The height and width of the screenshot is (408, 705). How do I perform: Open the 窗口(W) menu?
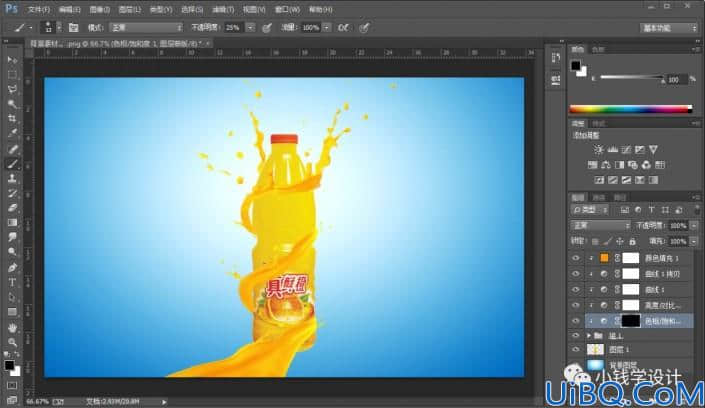pyautogui.click(x=287, y=9)
